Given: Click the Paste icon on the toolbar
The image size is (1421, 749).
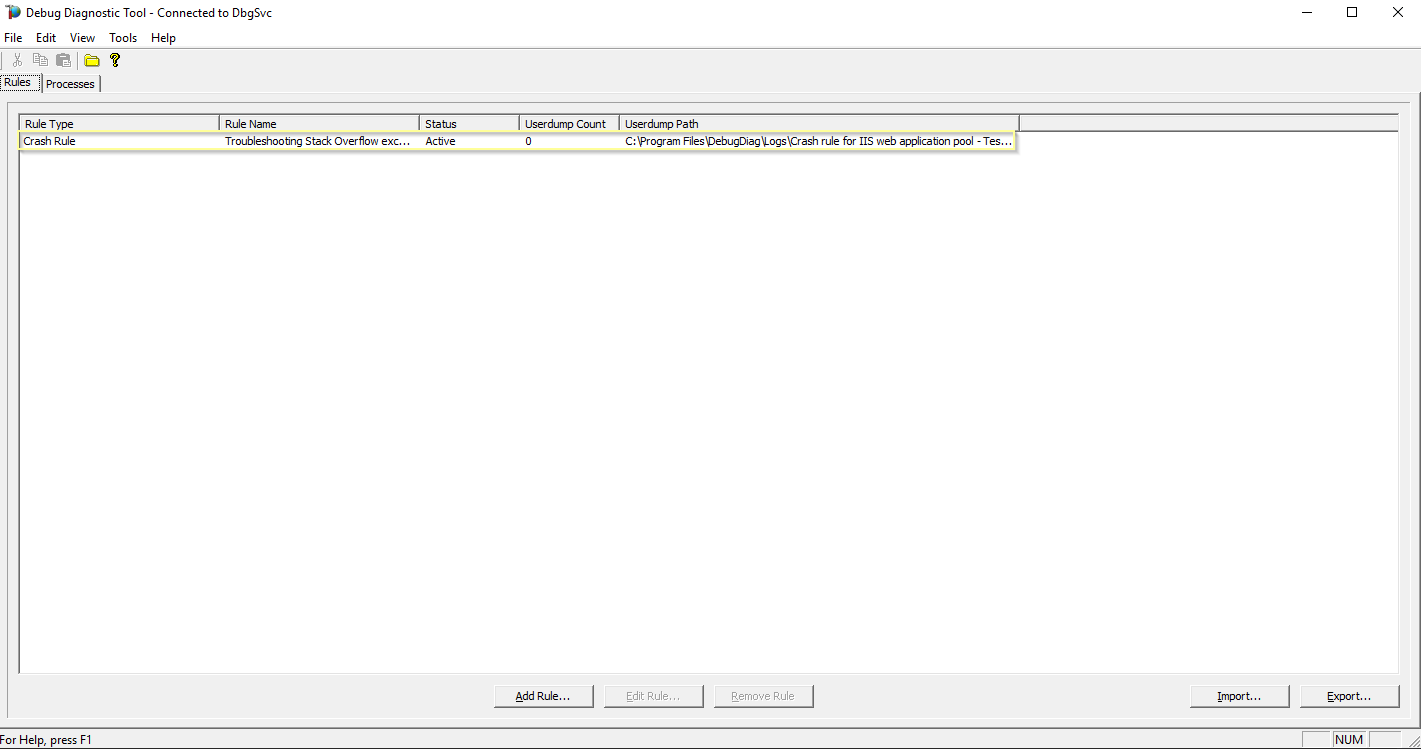Looking at the screenshot, I should coord(63,60).
